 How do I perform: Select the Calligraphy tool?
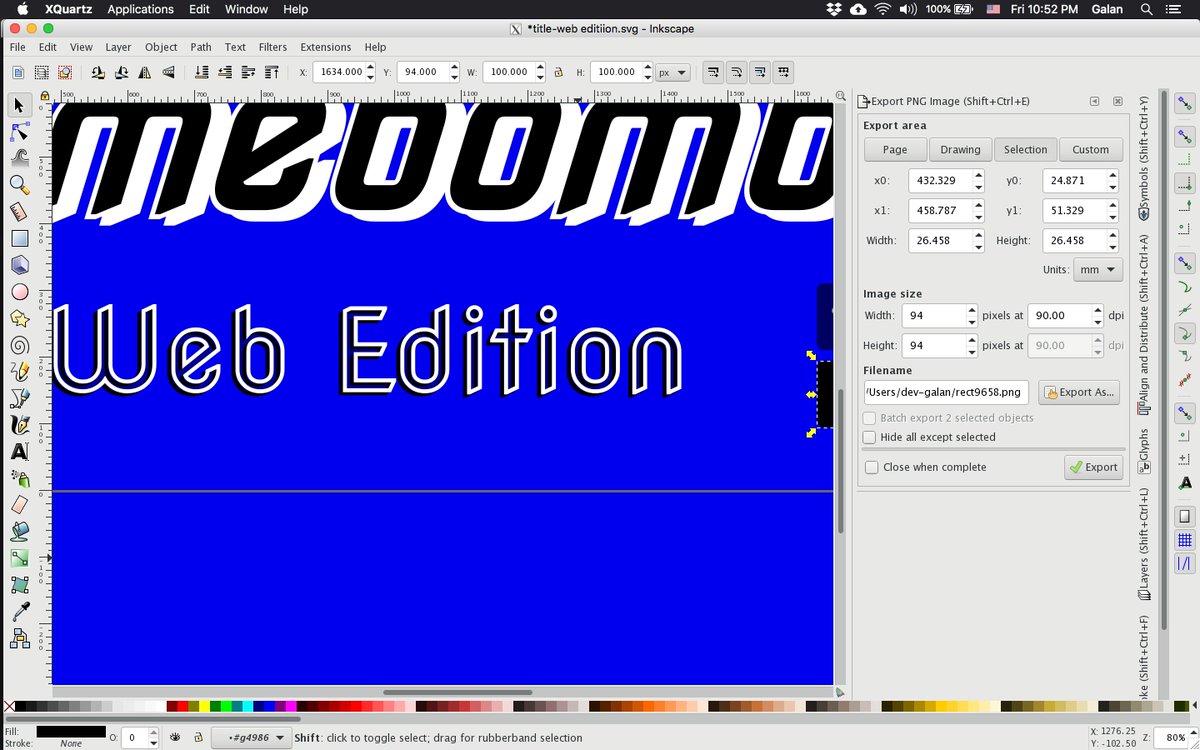[19, 424]
